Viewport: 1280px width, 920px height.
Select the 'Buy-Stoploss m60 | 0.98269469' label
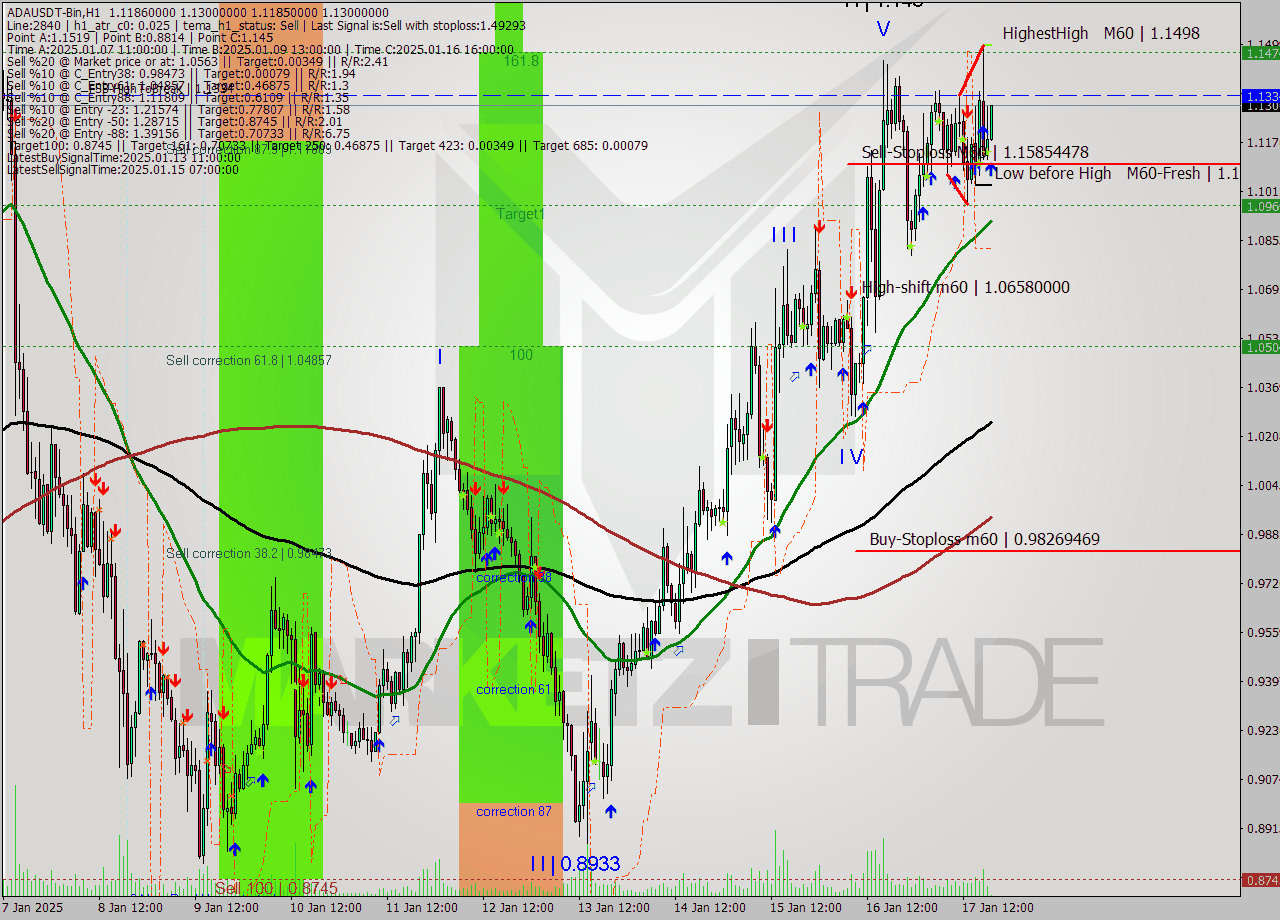[984, 539]
